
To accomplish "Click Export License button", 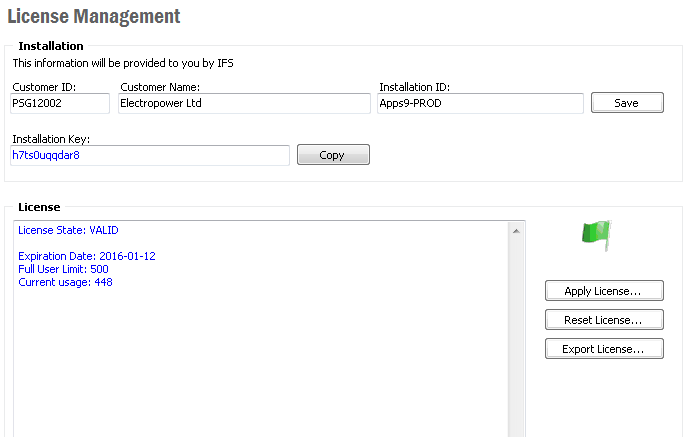I will click(604, 349).
